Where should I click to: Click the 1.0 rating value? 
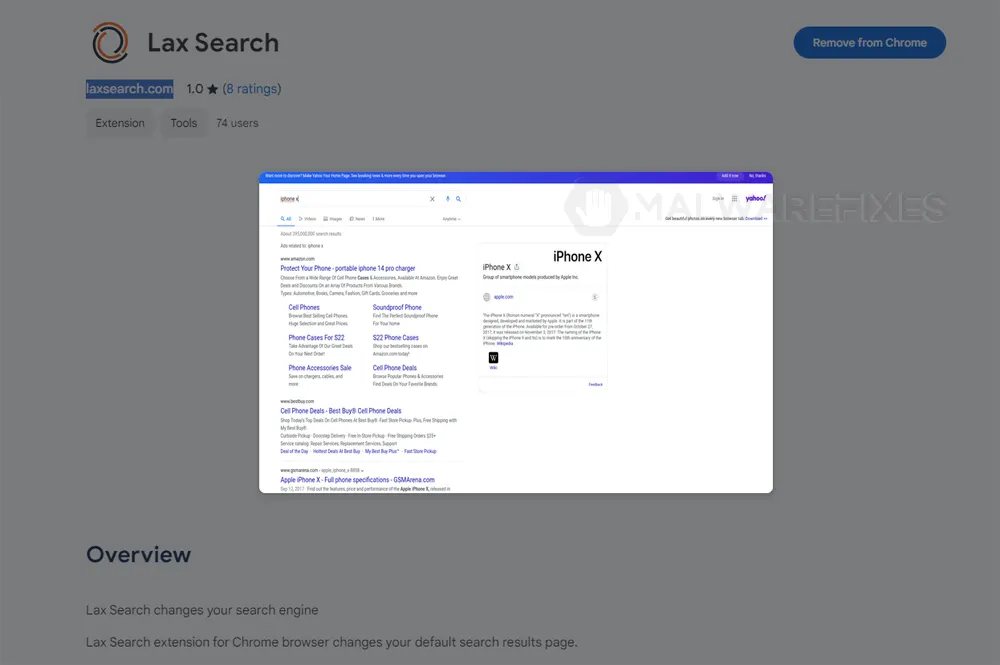click(x=195, y=89)
